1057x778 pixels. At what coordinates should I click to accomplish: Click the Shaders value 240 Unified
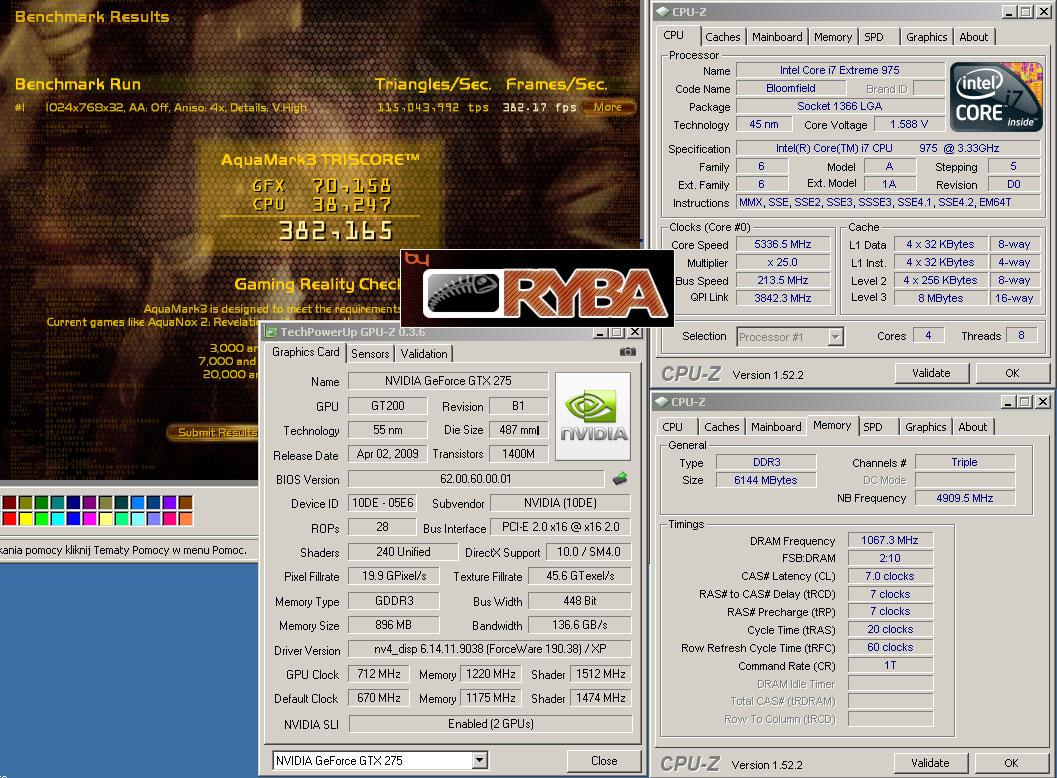click(x=403, y=551)
